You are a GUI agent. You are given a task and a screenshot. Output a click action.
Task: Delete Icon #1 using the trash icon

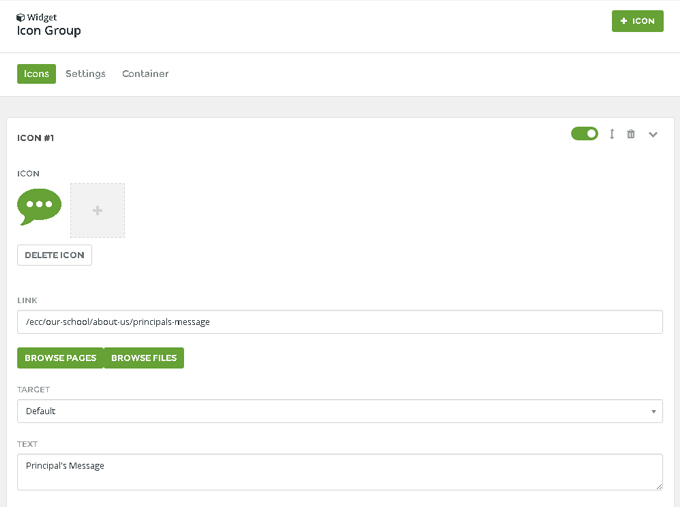pyautogui.click(x=631, y=134)
